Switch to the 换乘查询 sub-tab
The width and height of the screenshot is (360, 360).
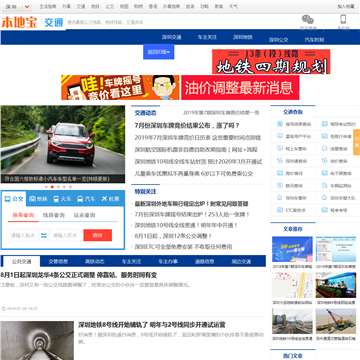pos(23,215)
